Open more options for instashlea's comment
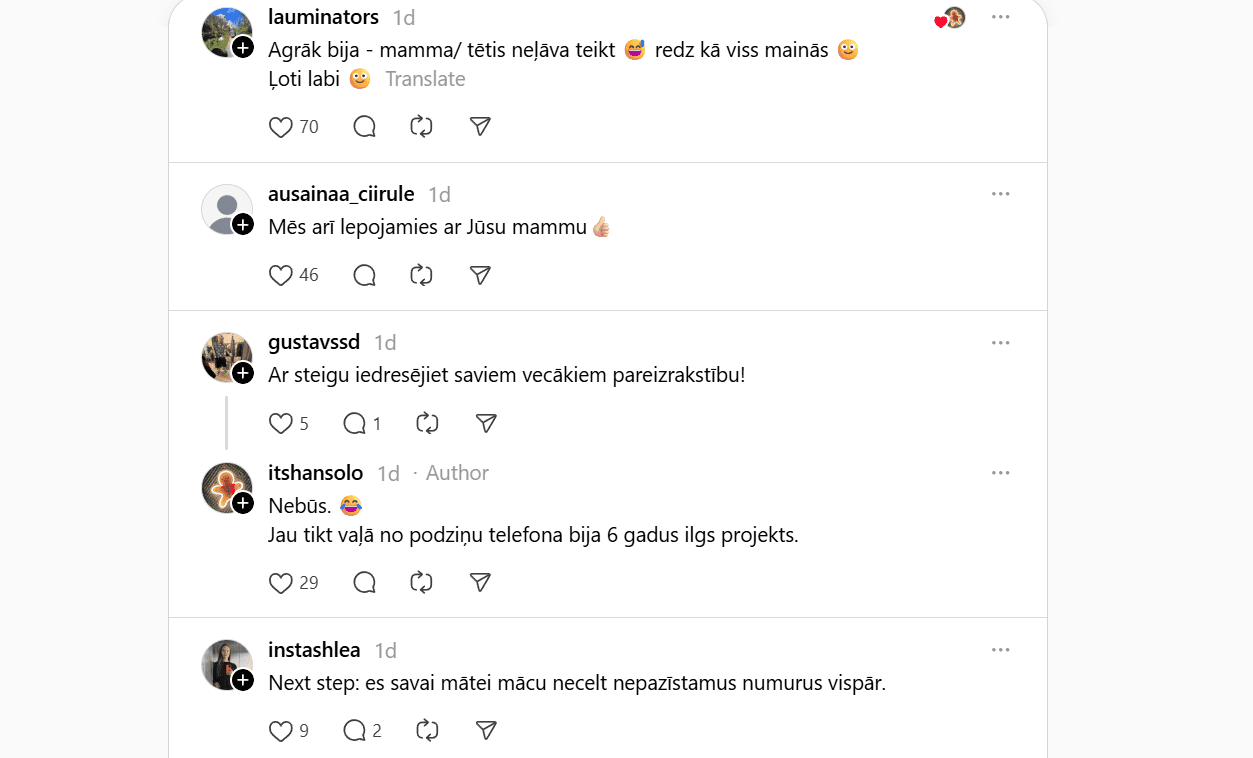The width and height of the screenshot is (1253, 758). coord(1000,650)
